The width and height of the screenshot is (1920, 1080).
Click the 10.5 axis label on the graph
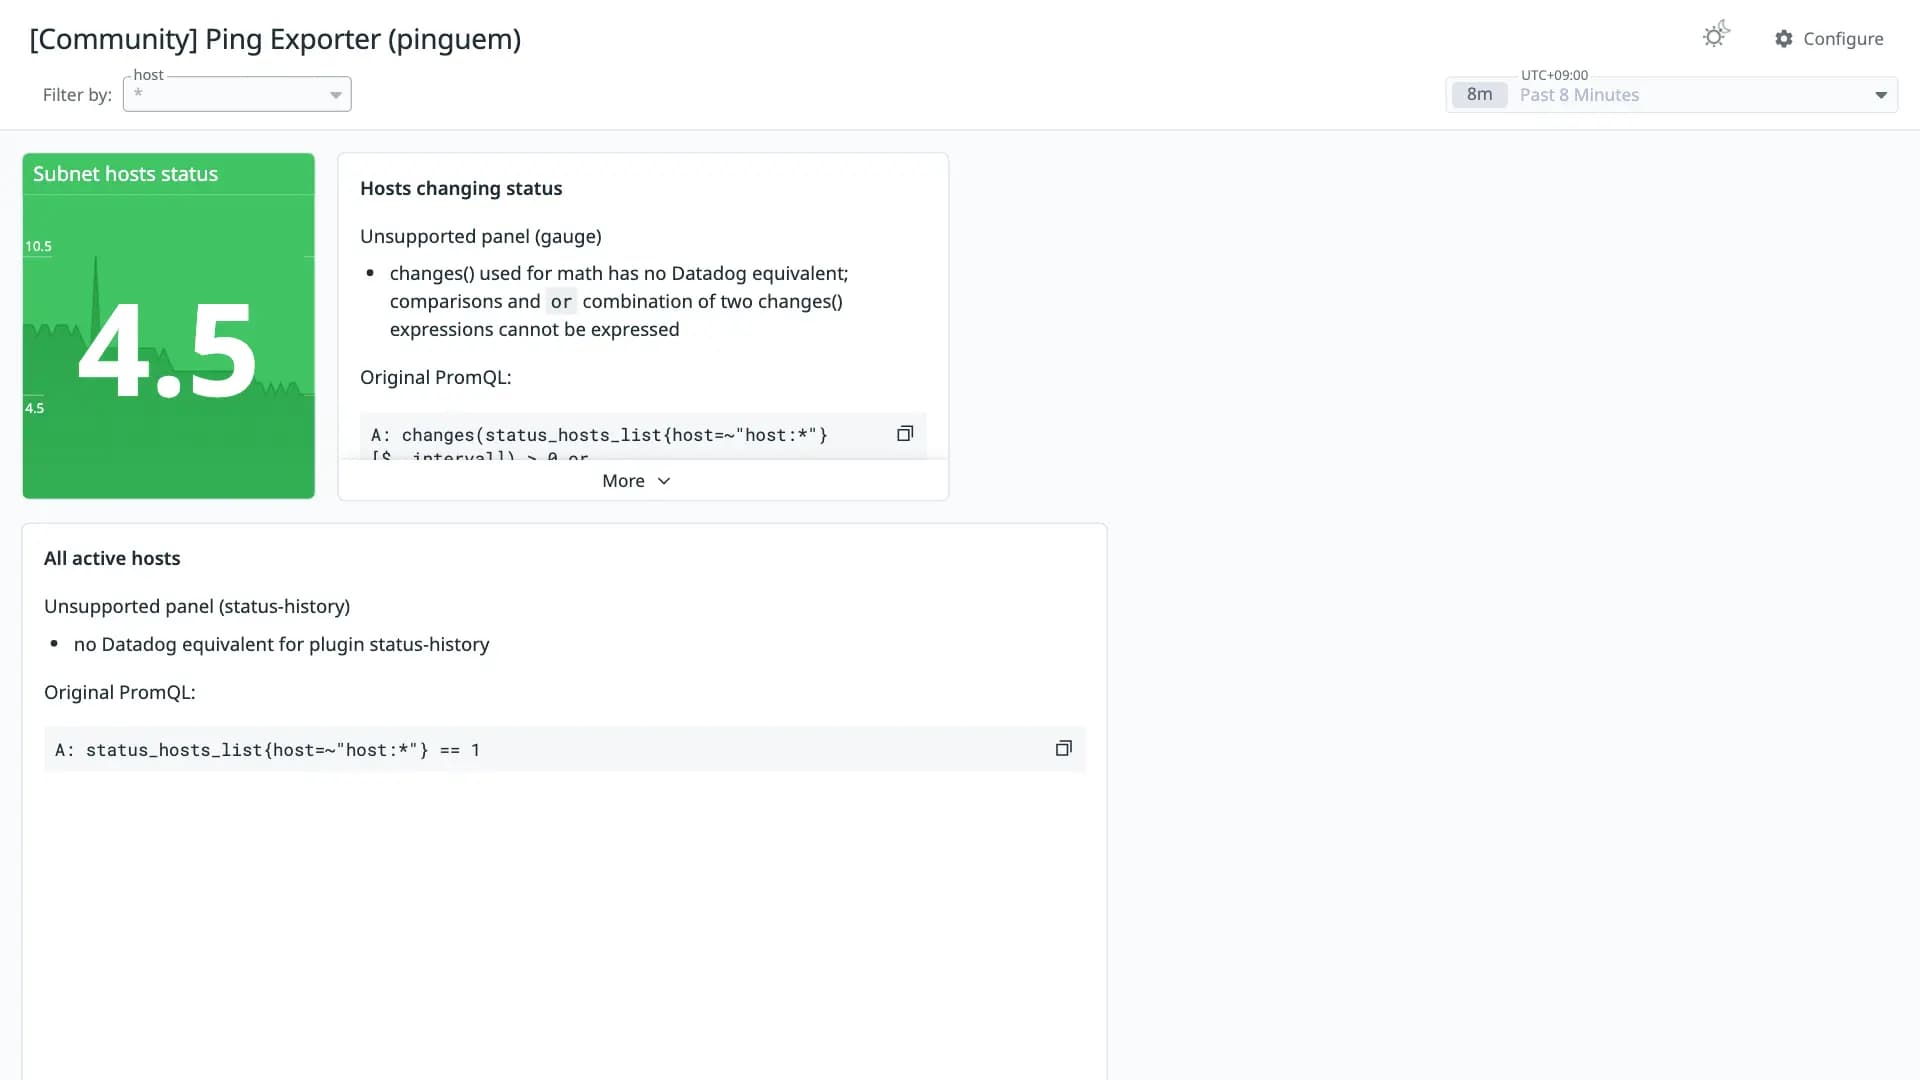(x=38, y=246)
